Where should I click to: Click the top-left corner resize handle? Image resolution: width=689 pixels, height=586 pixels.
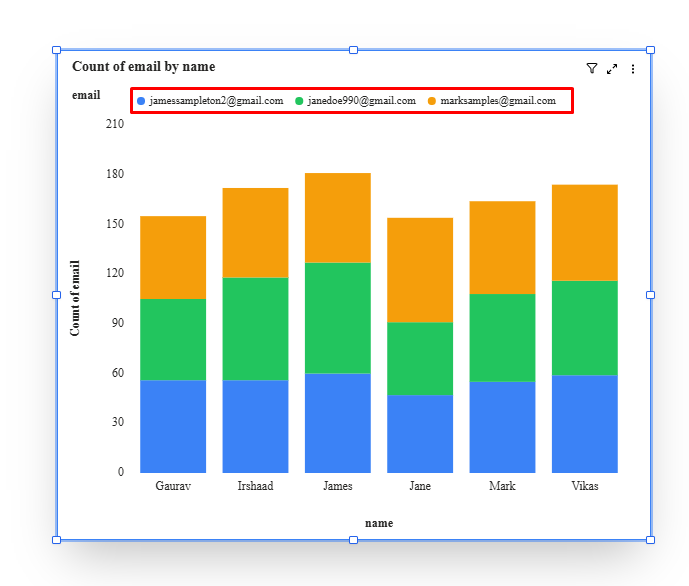(56, 50)
